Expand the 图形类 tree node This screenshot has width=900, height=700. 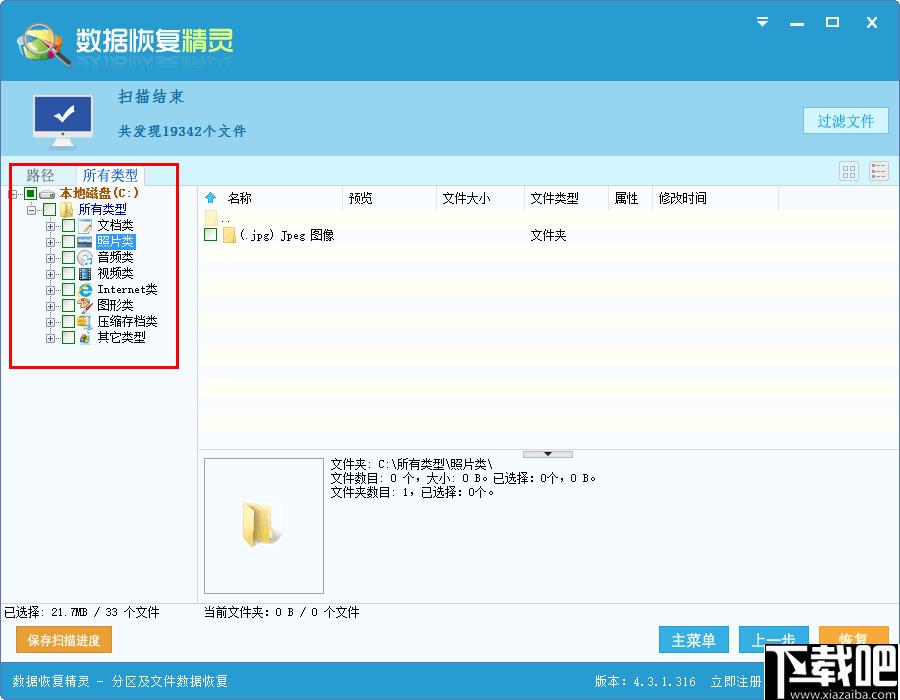click(x=51, y=306)
